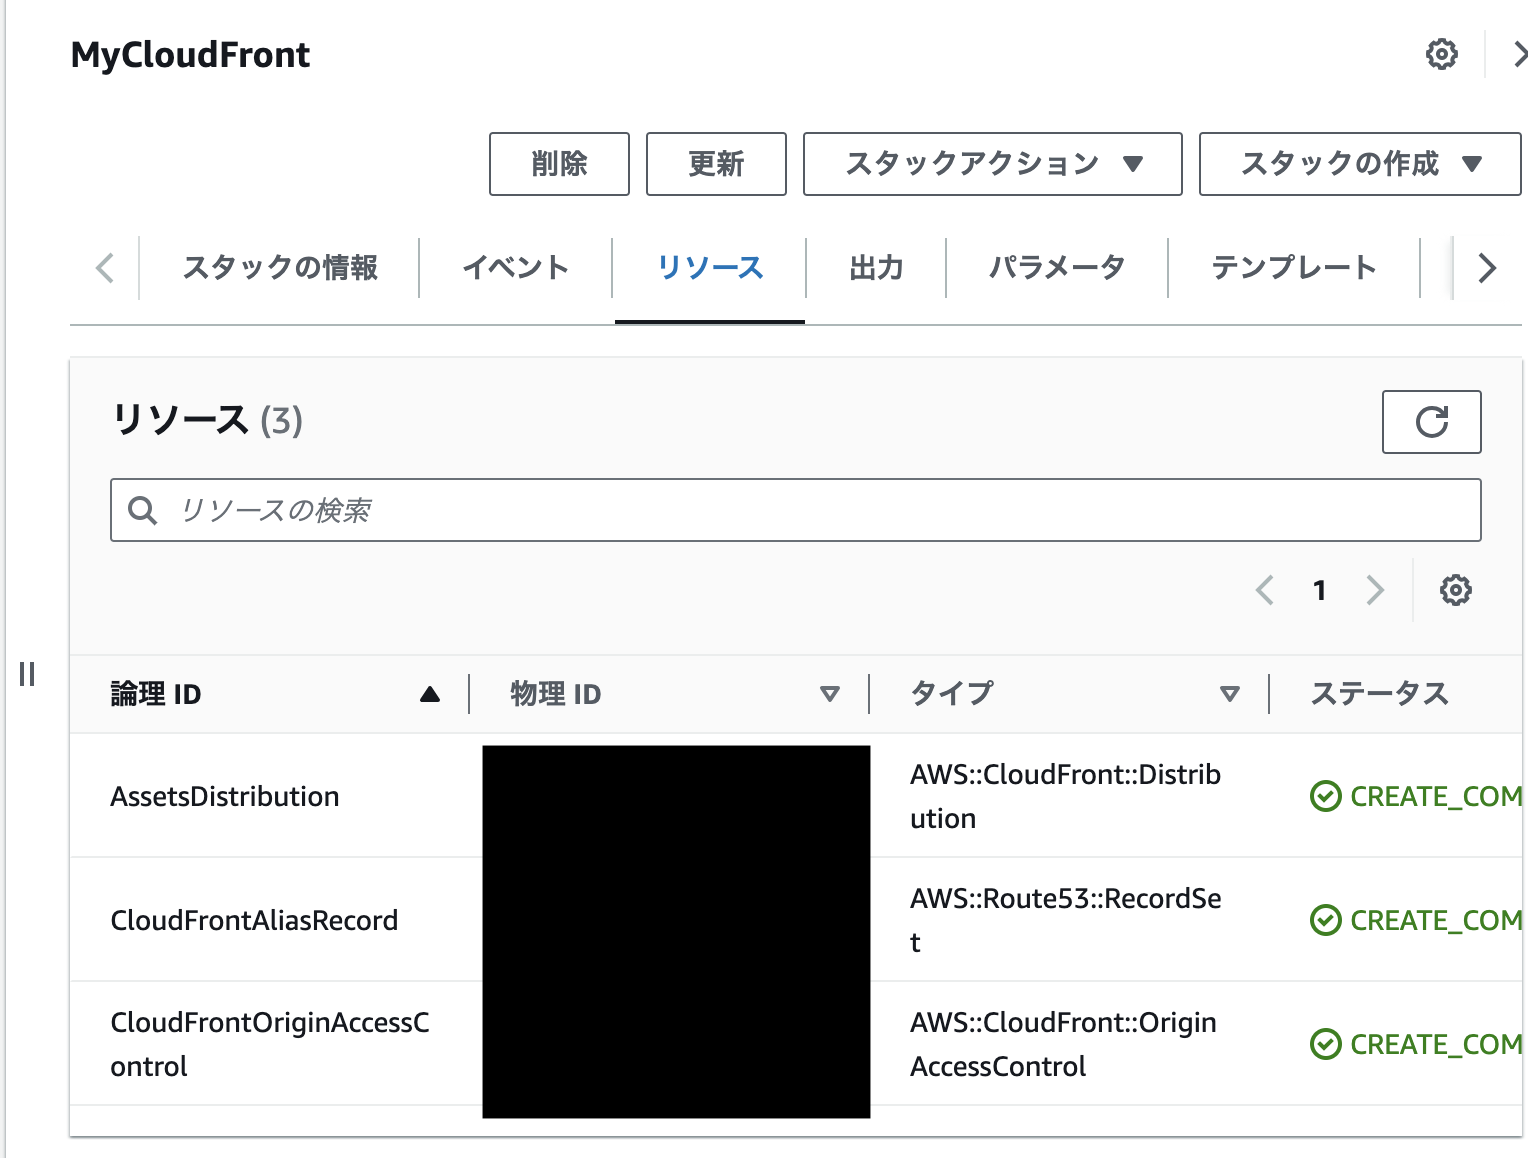This screenshot has width=1528, height=1158.
Task: Click the pause/divider icon on the left edge
Action: point(27,675)
